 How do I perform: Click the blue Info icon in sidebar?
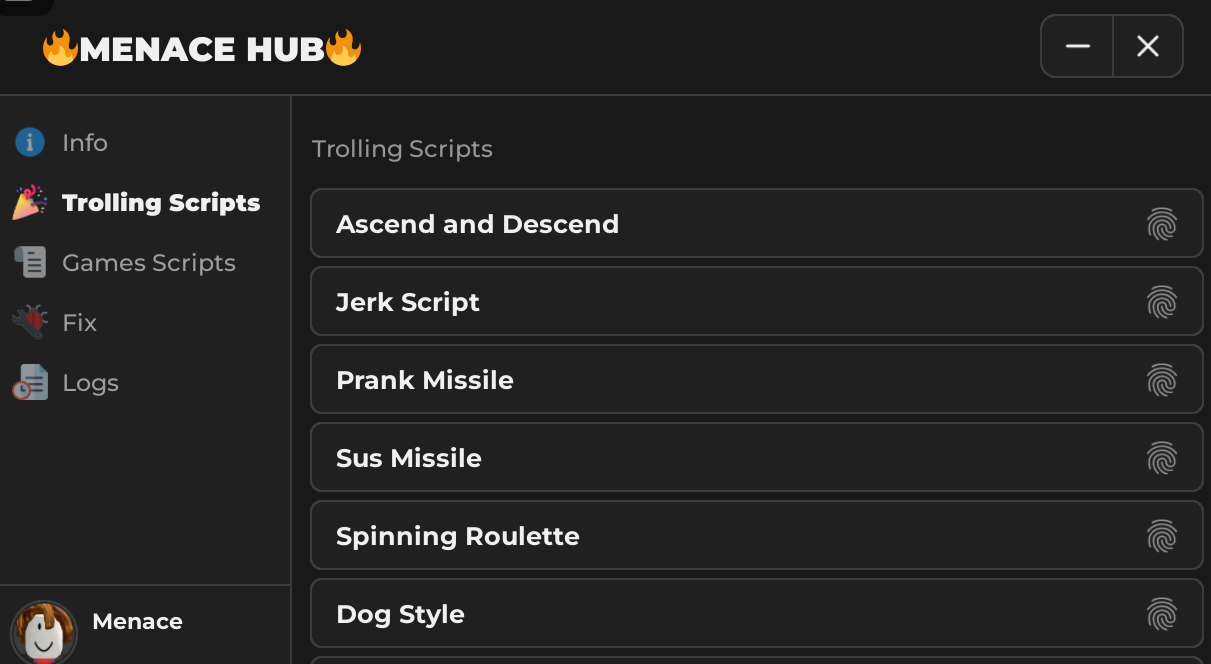click(x=30, y=143)
